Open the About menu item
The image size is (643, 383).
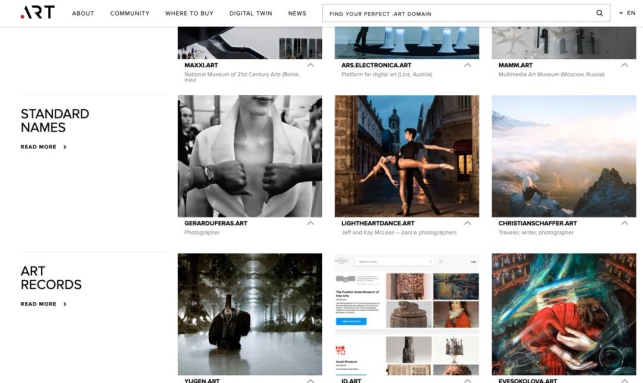click(83, 14)
